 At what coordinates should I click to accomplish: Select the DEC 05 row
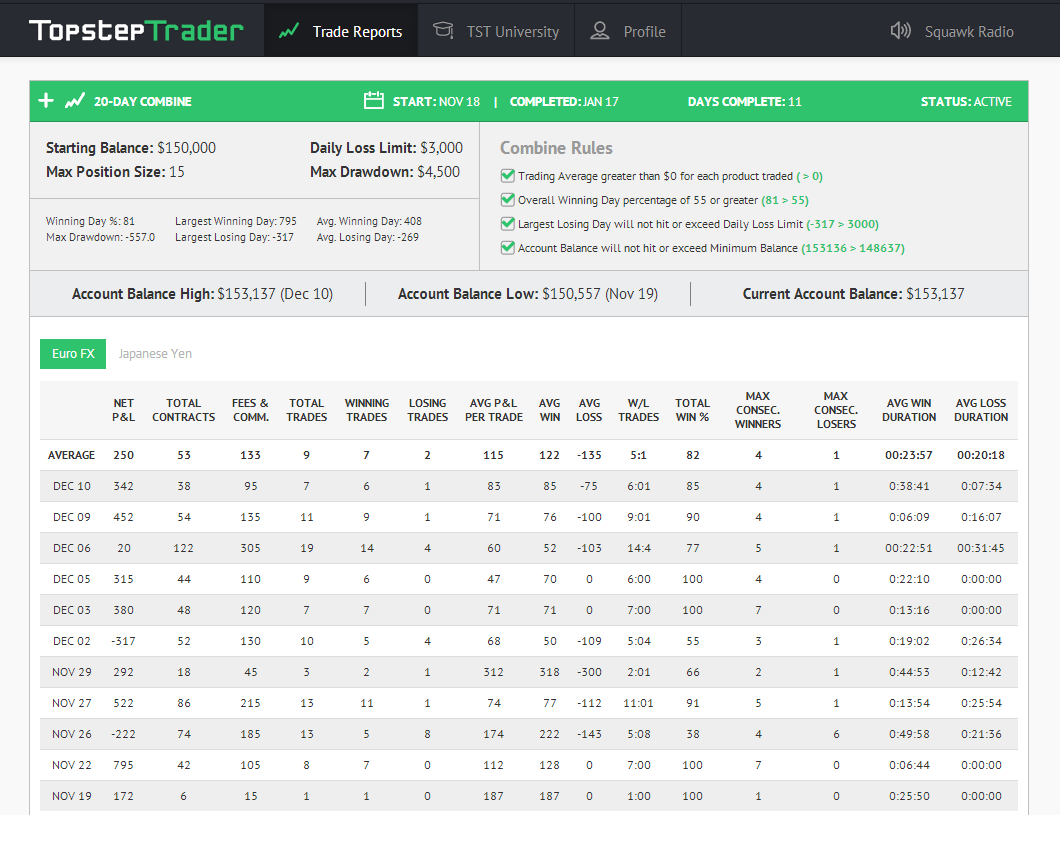pos(529,579)
